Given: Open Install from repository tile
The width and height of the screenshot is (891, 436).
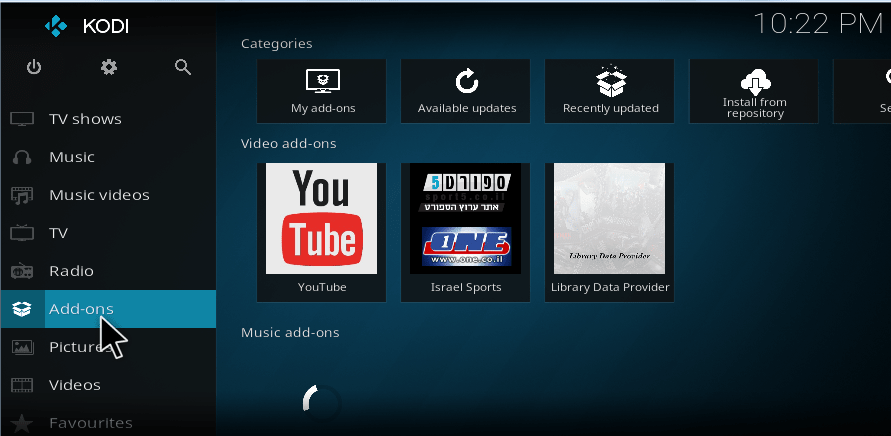Looking at the screenshot, I should click(x=754, y=91).
